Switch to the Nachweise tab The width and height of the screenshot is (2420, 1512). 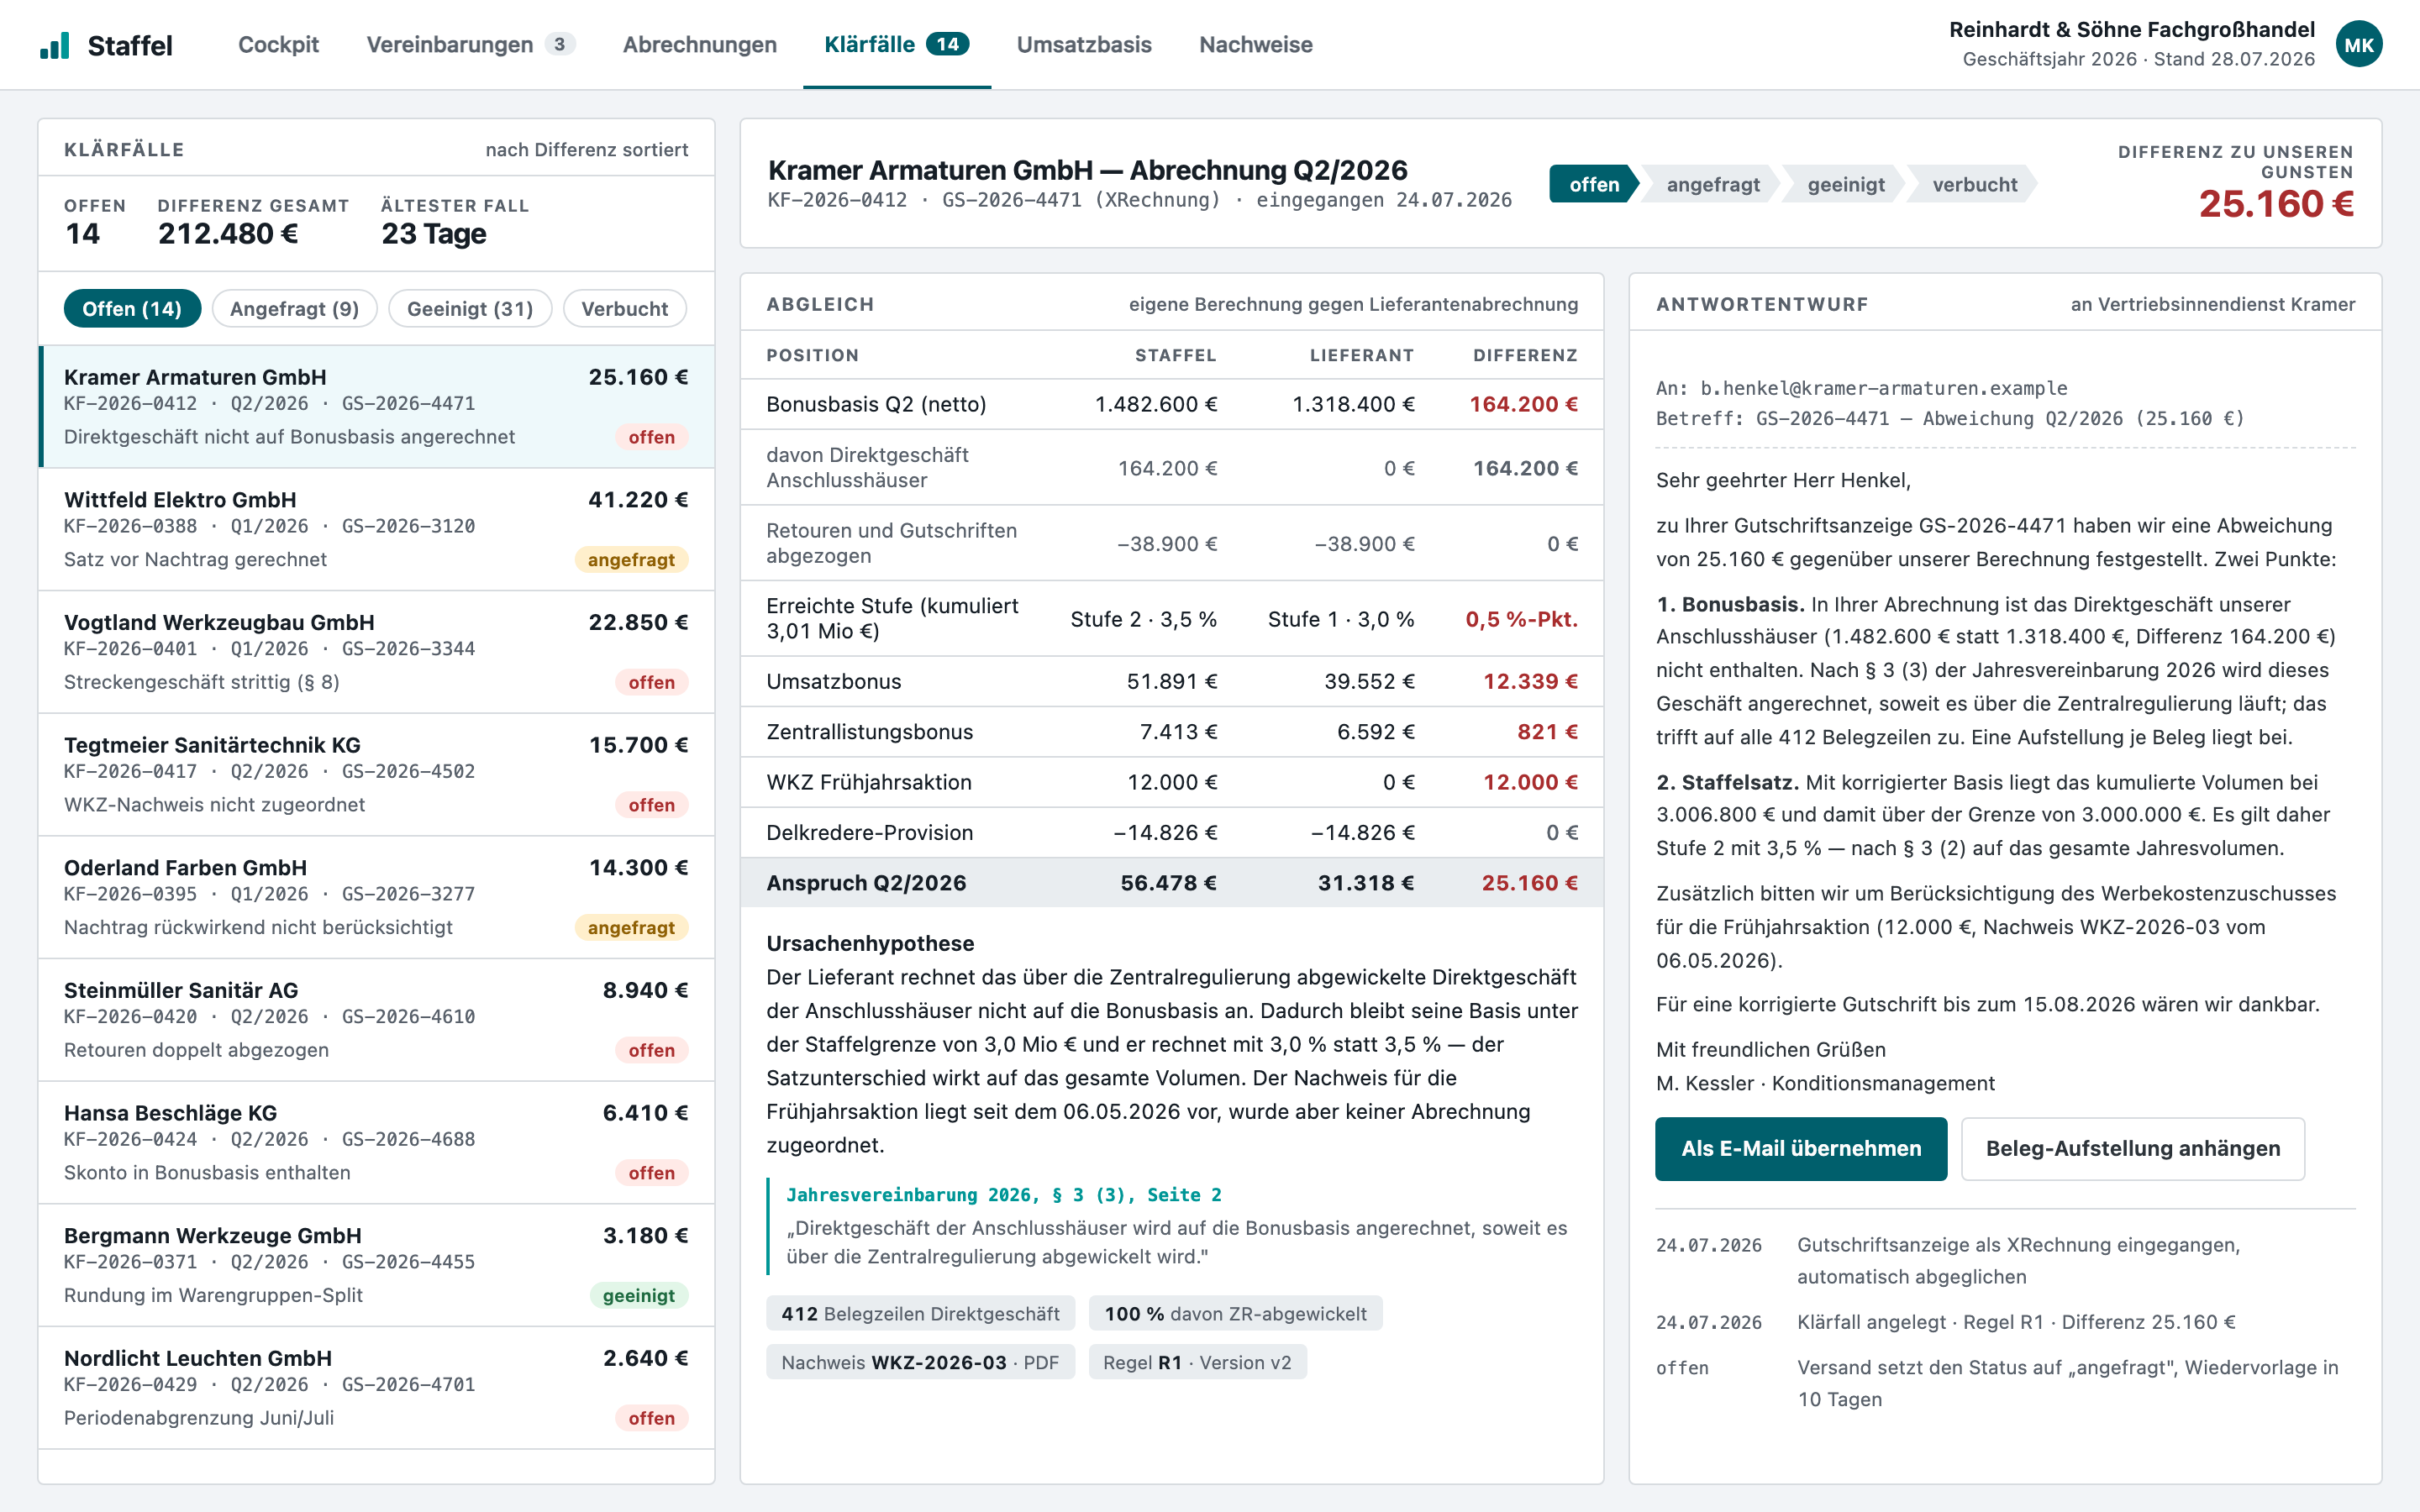1255,45
